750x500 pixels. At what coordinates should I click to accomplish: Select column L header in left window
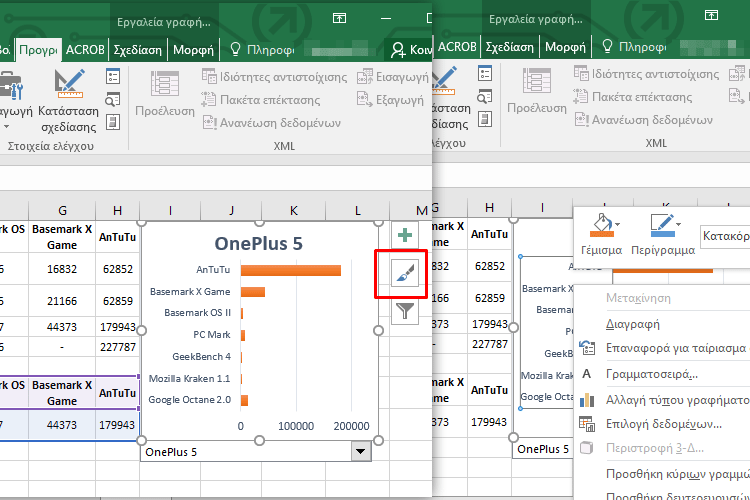(358, 211)
